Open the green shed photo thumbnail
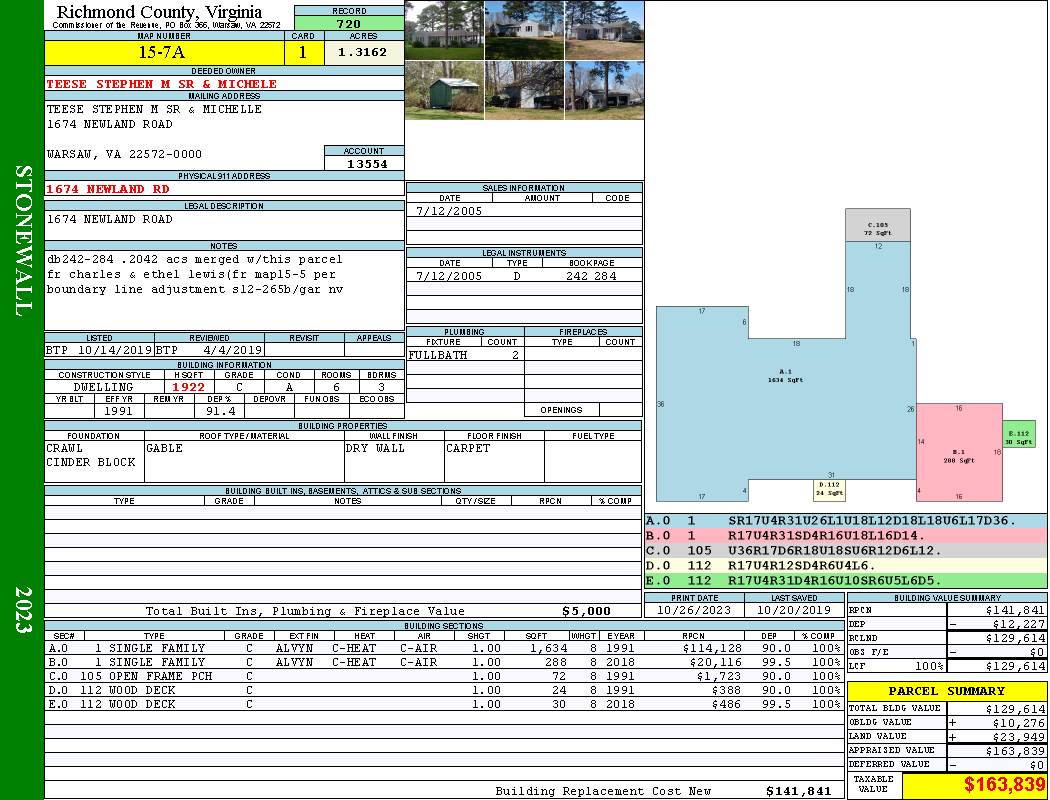The width and height of the screenshot is (1050, 800). click(445, 90)
